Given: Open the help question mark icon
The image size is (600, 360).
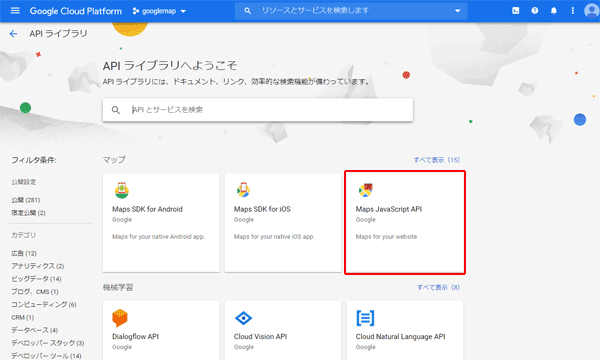Looking at the screenshot, I should (x=535, y=11).
